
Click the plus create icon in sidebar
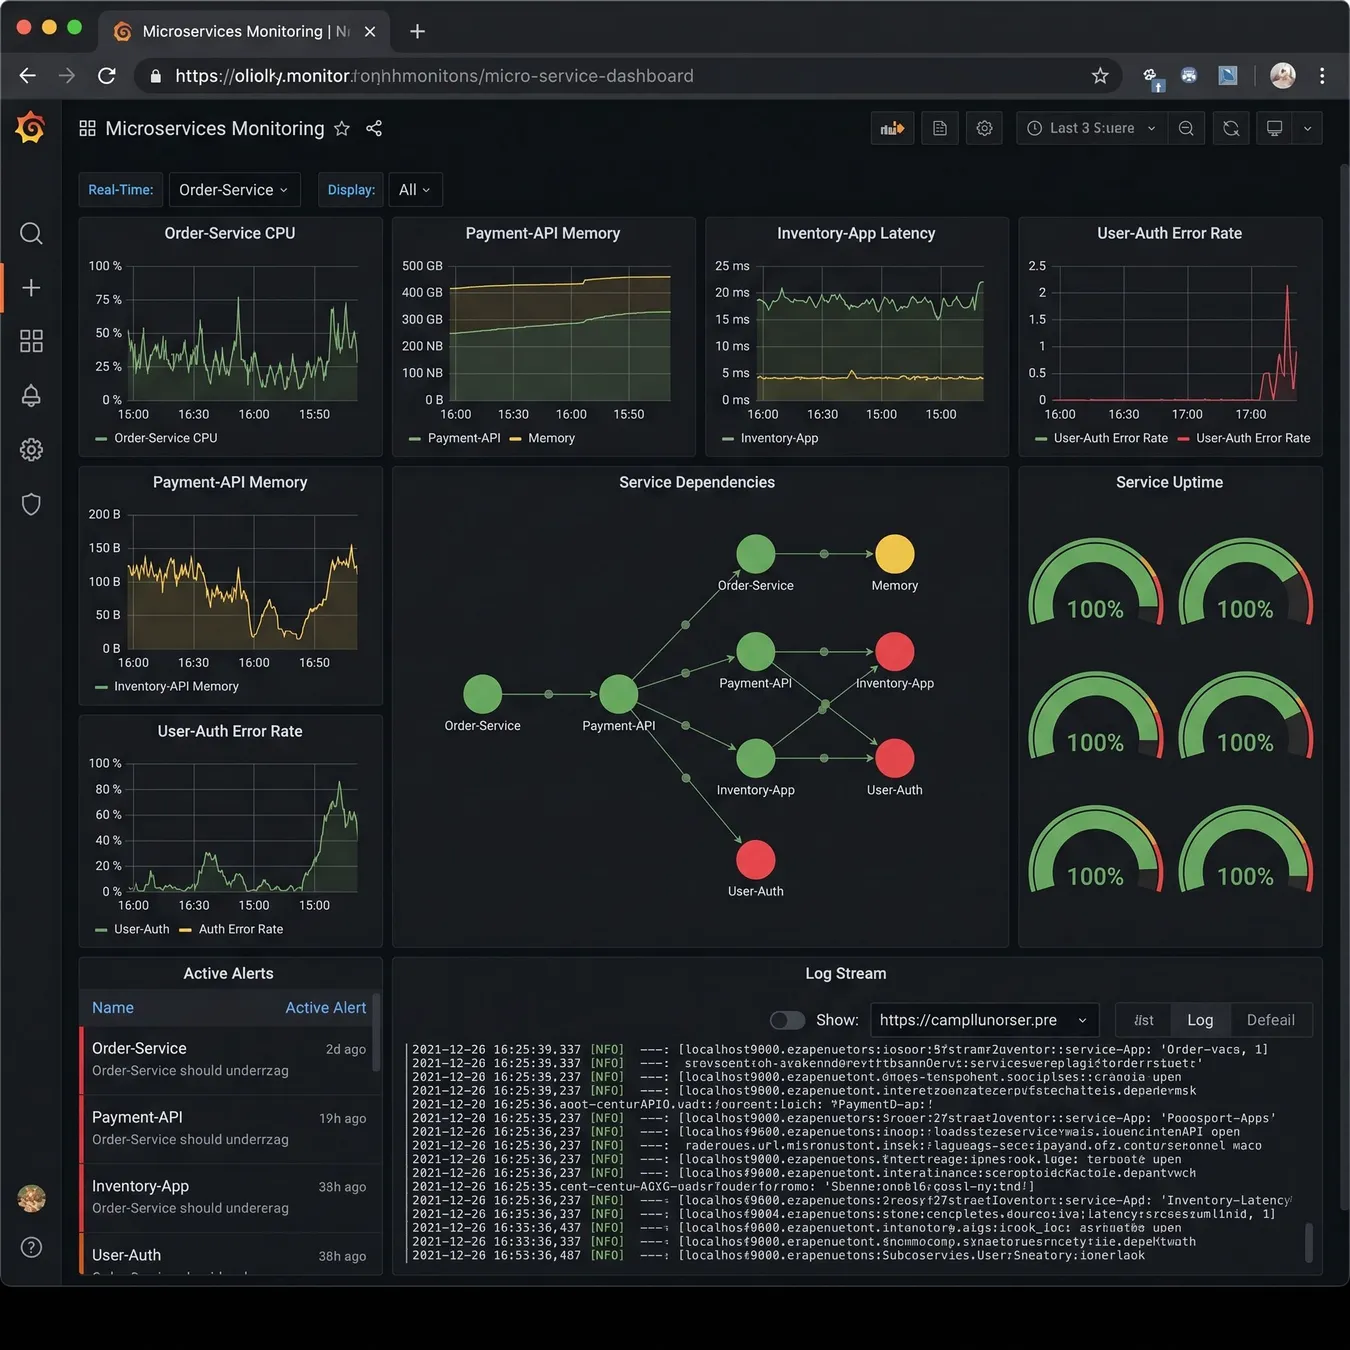click(31, 288)
